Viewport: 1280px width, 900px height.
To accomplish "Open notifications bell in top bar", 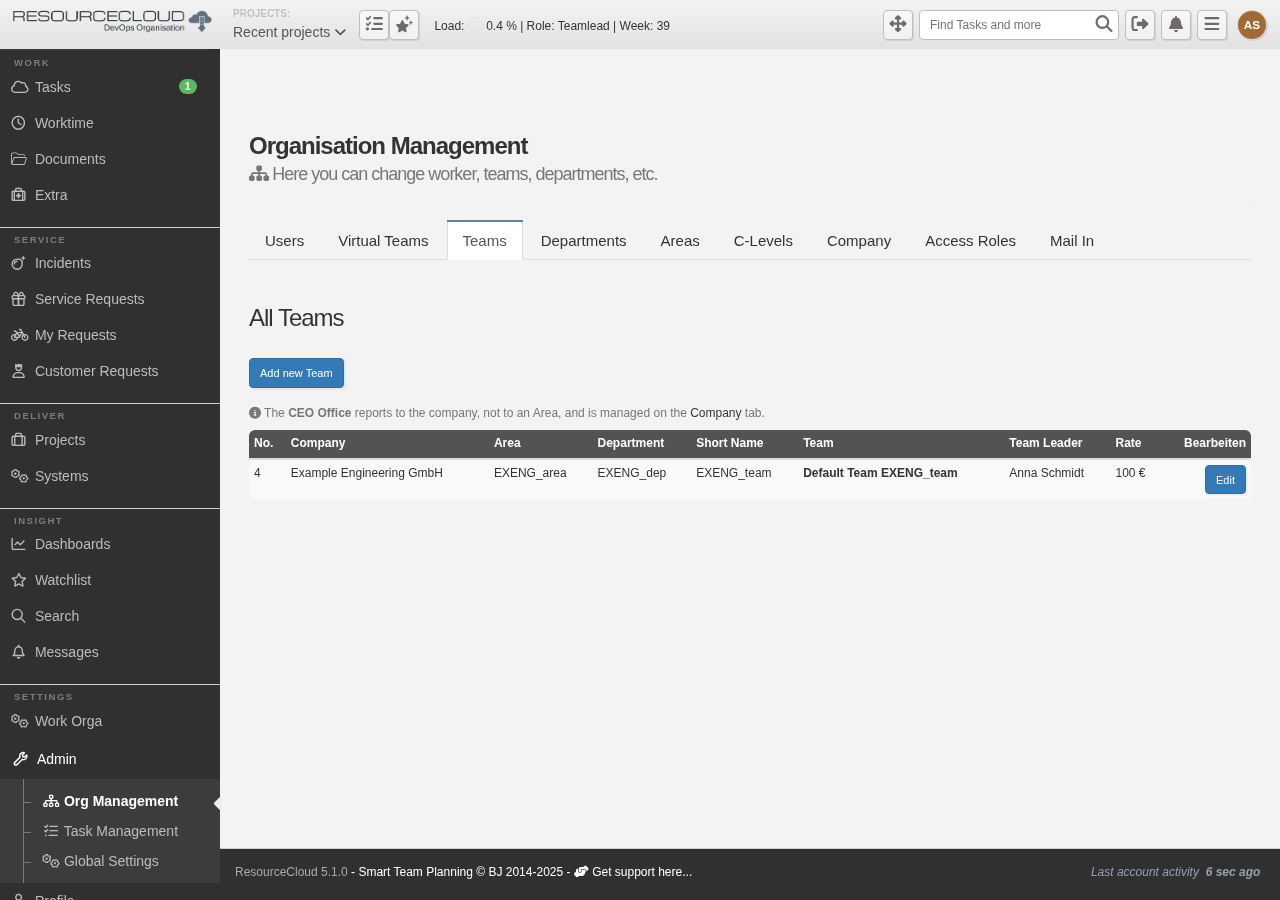I will (x=1176, y=25).
